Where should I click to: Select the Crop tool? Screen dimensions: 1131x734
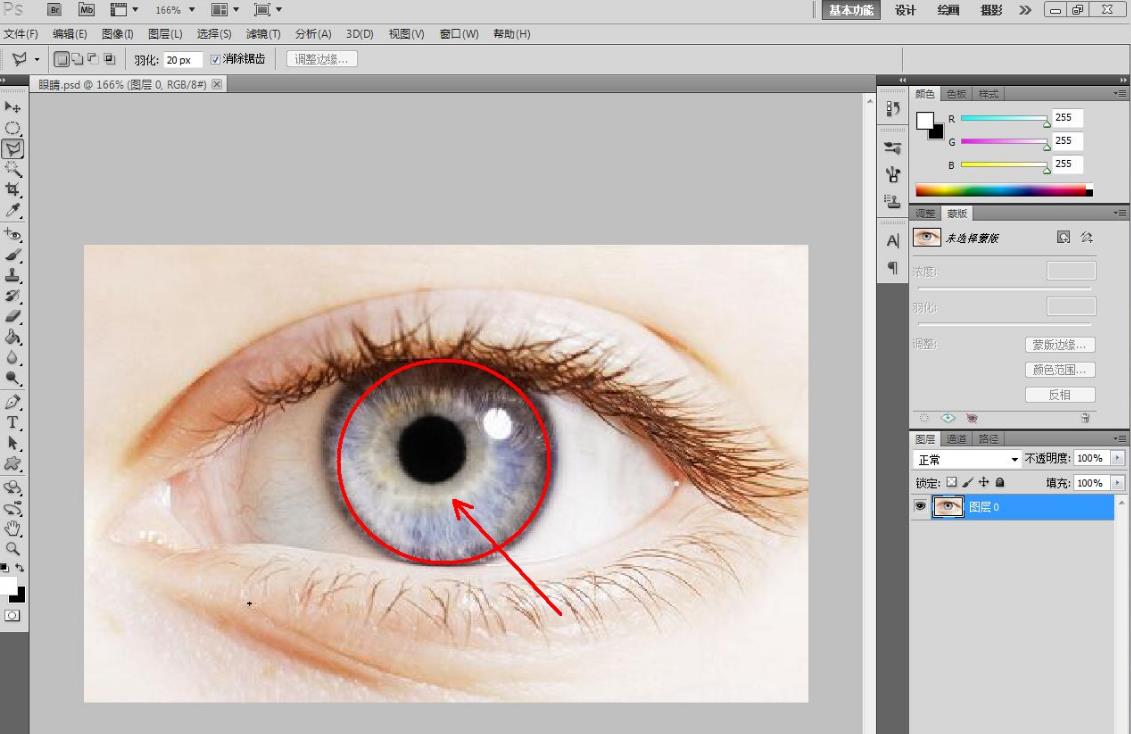pyautogui.click(x=12, y=190)
